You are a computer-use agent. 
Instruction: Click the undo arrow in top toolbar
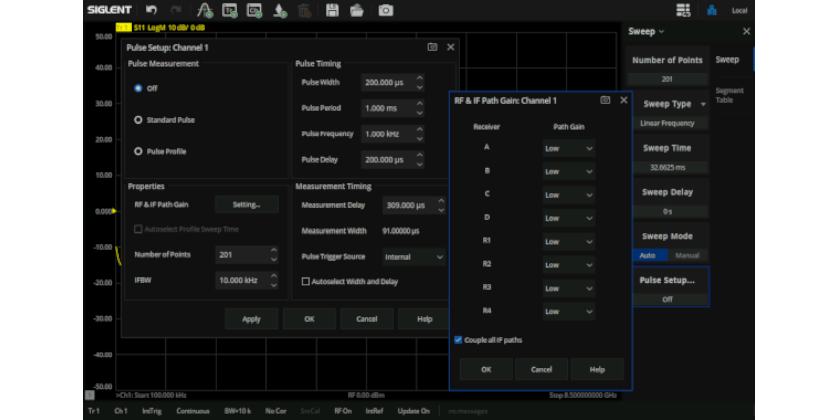coord(151,10)
